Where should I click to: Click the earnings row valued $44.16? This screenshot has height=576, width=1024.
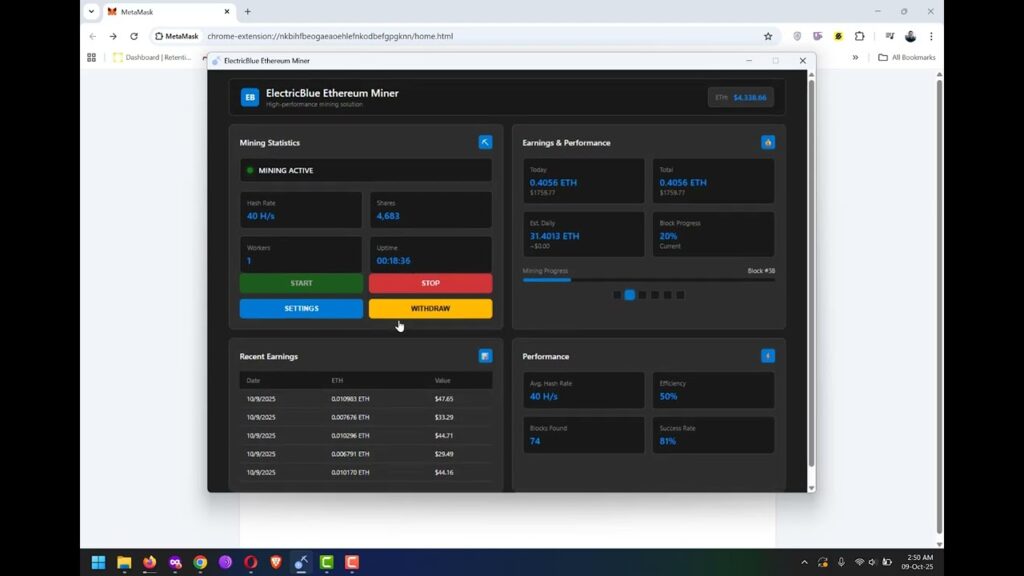coord(366,472)
